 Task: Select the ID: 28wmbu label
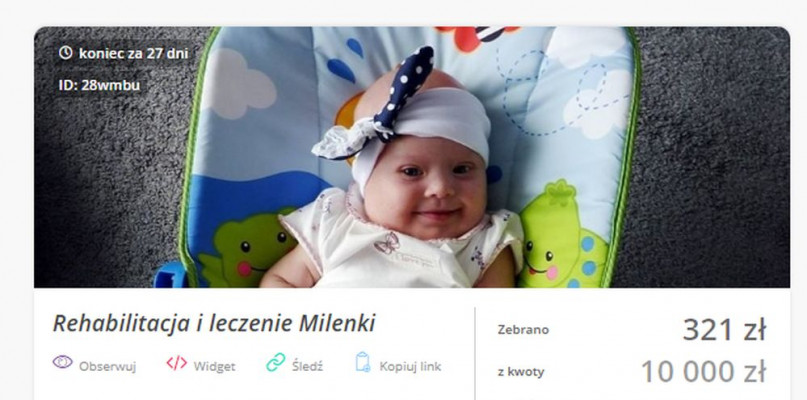(x=99, y=85)
